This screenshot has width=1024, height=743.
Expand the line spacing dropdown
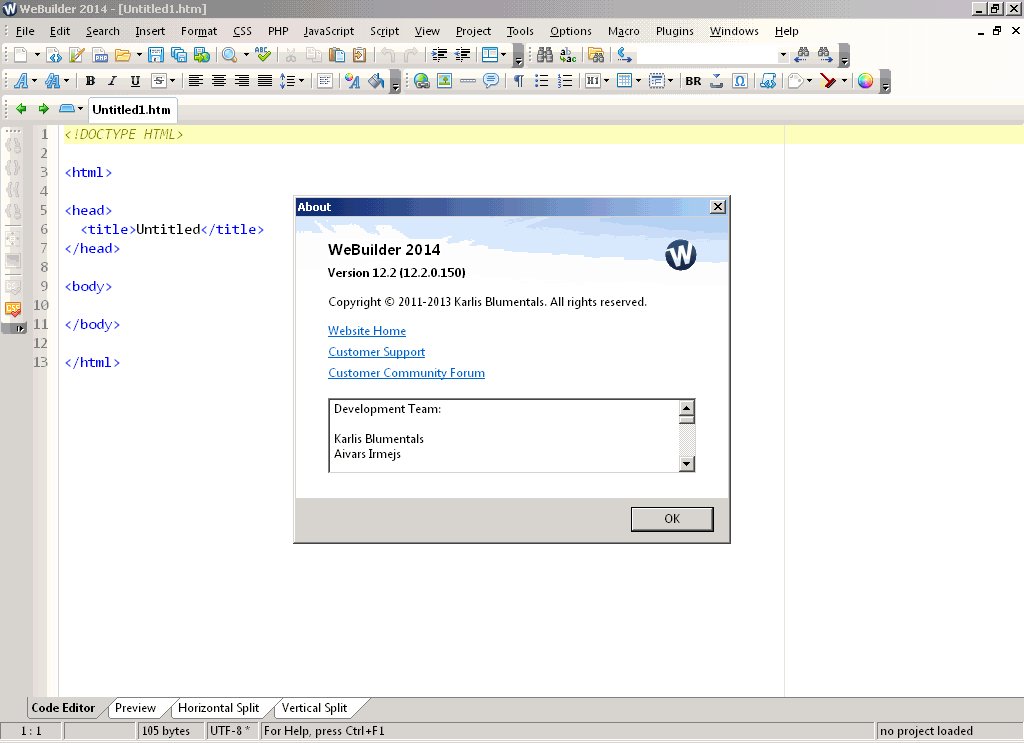(301, 81)
